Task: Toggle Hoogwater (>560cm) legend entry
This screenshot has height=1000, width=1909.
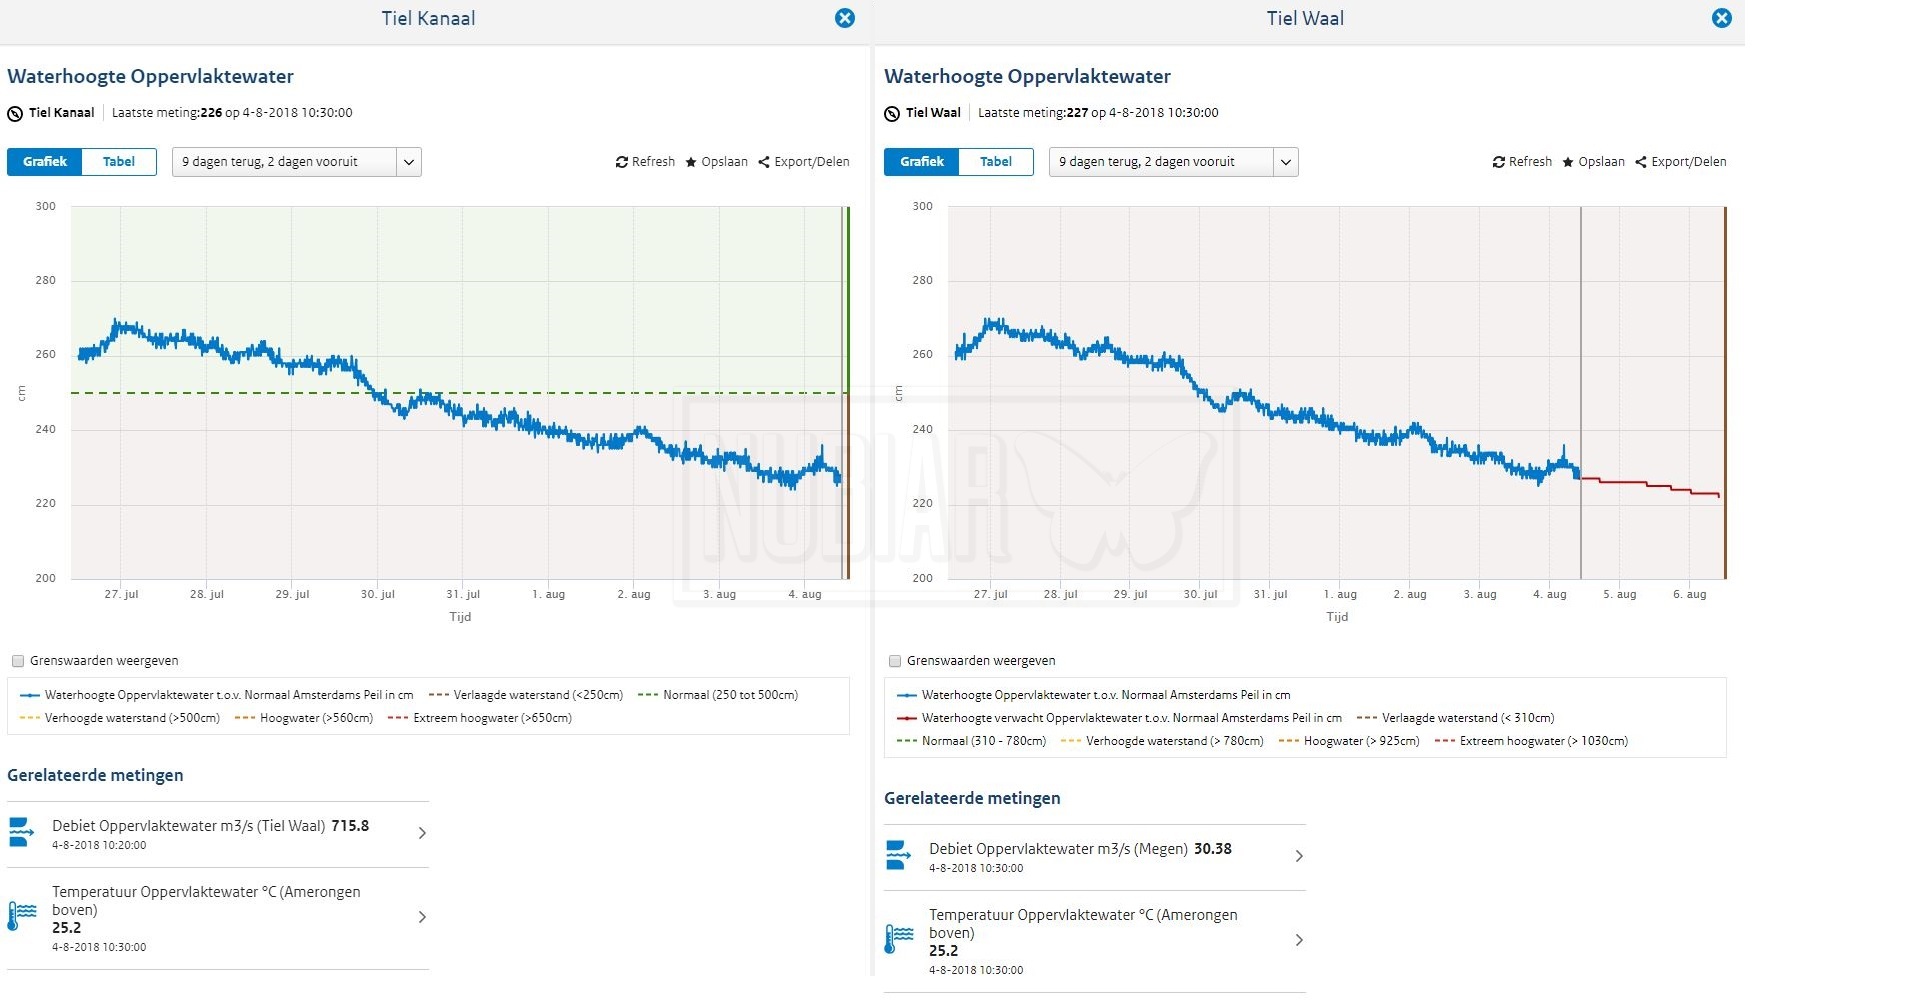Action: [304, 718]
